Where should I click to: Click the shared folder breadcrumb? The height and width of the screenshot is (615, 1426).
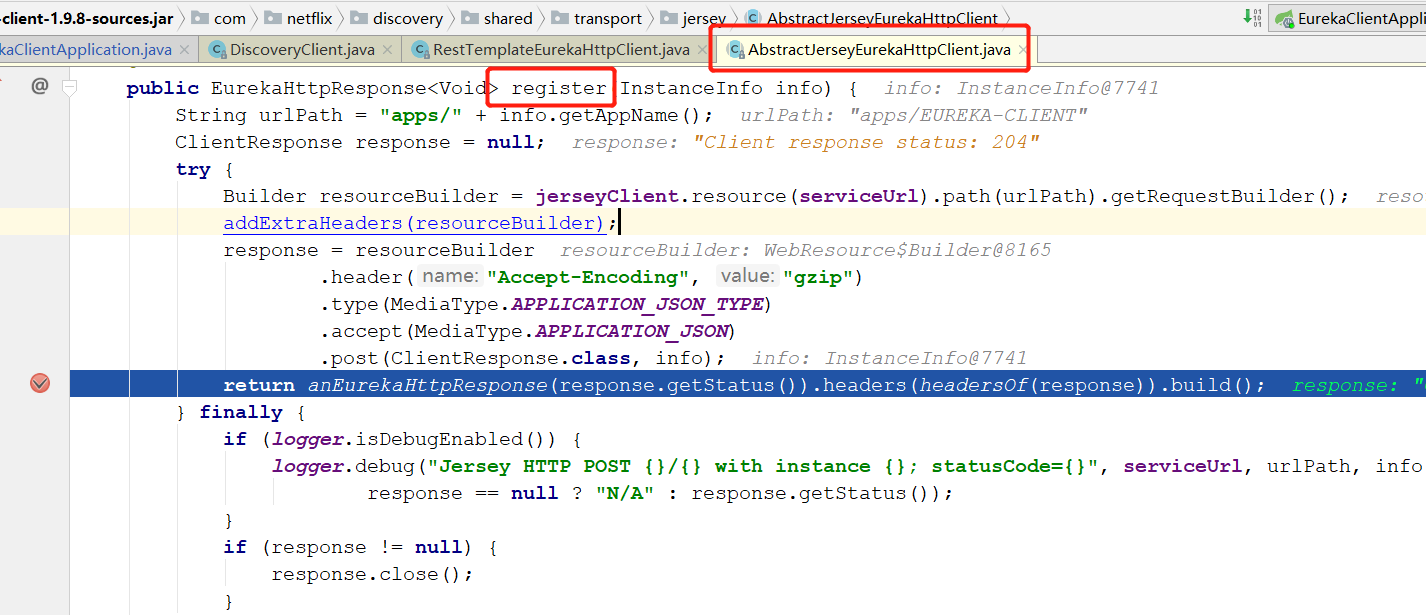[497, 18]
